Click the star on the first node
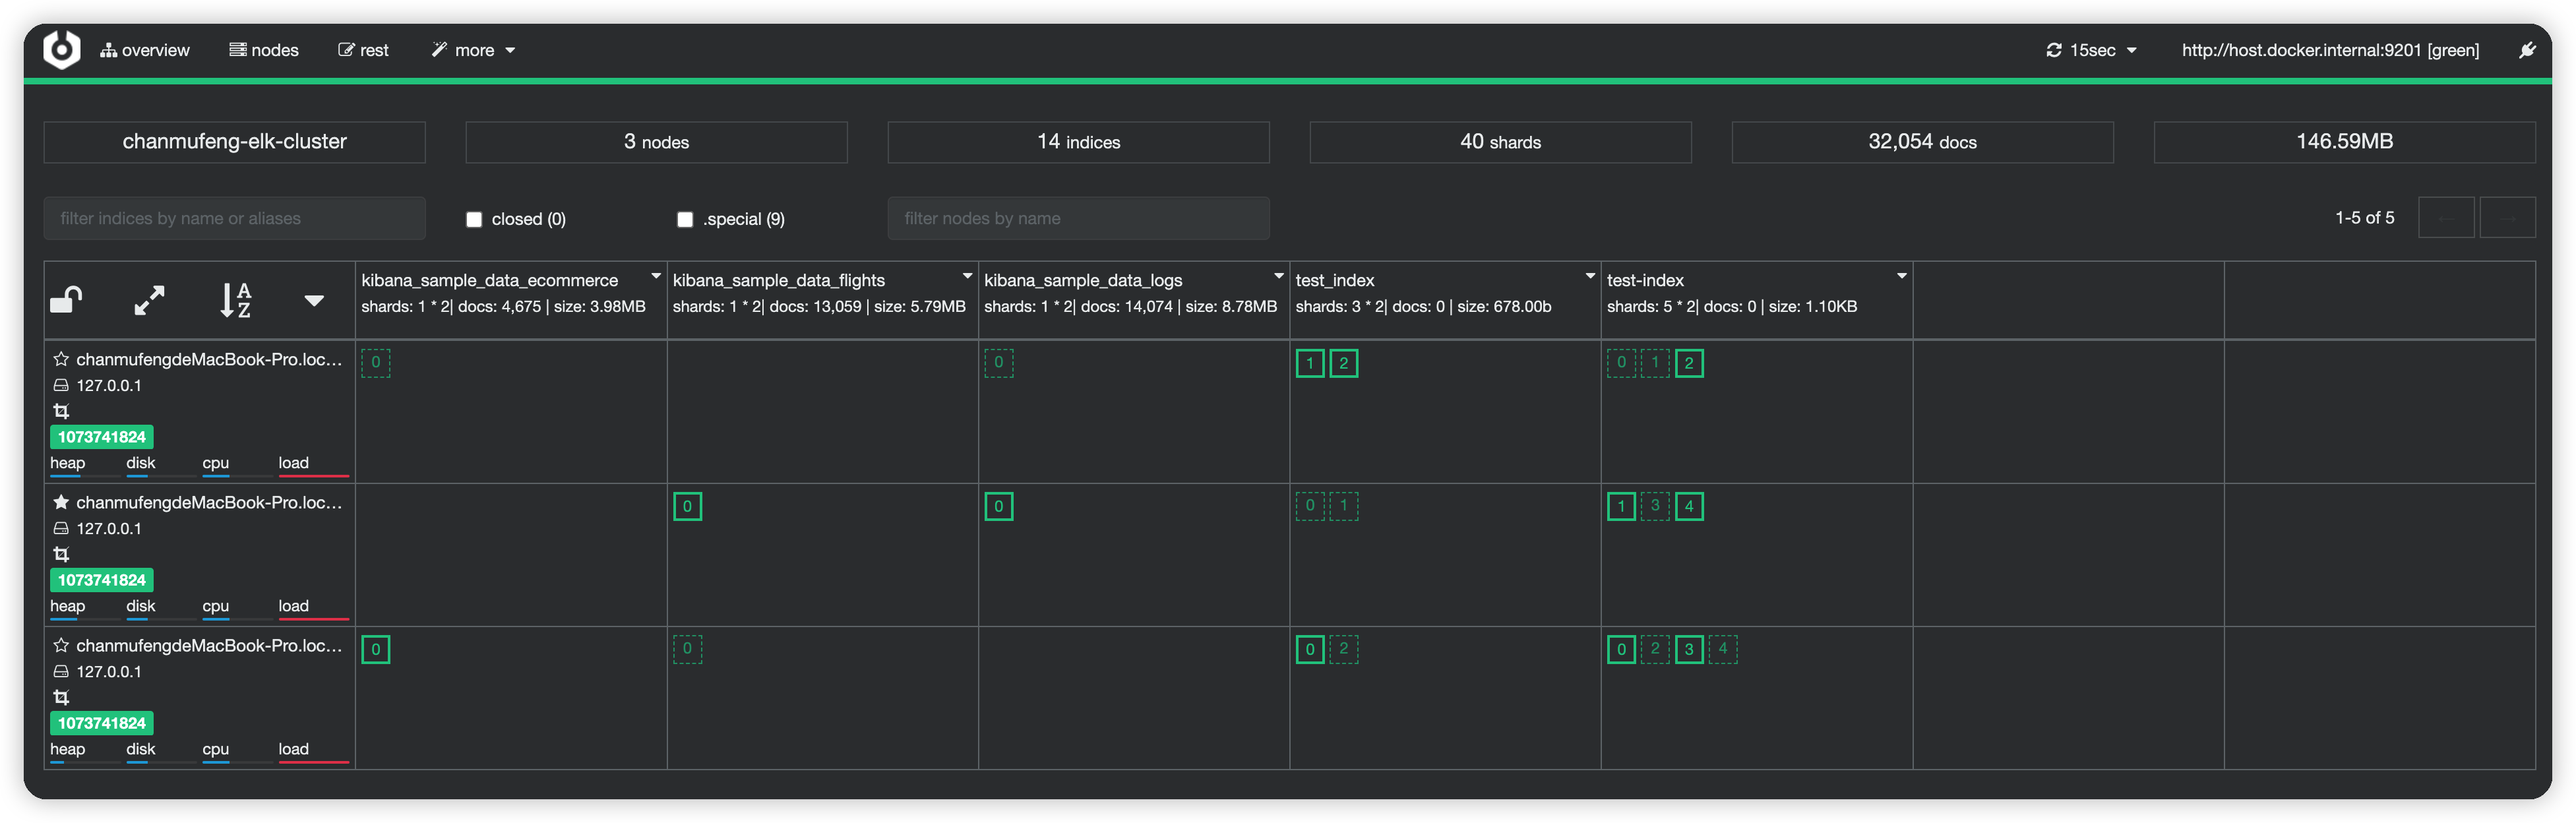This screenshot has width=2576, height=823. 61,359
